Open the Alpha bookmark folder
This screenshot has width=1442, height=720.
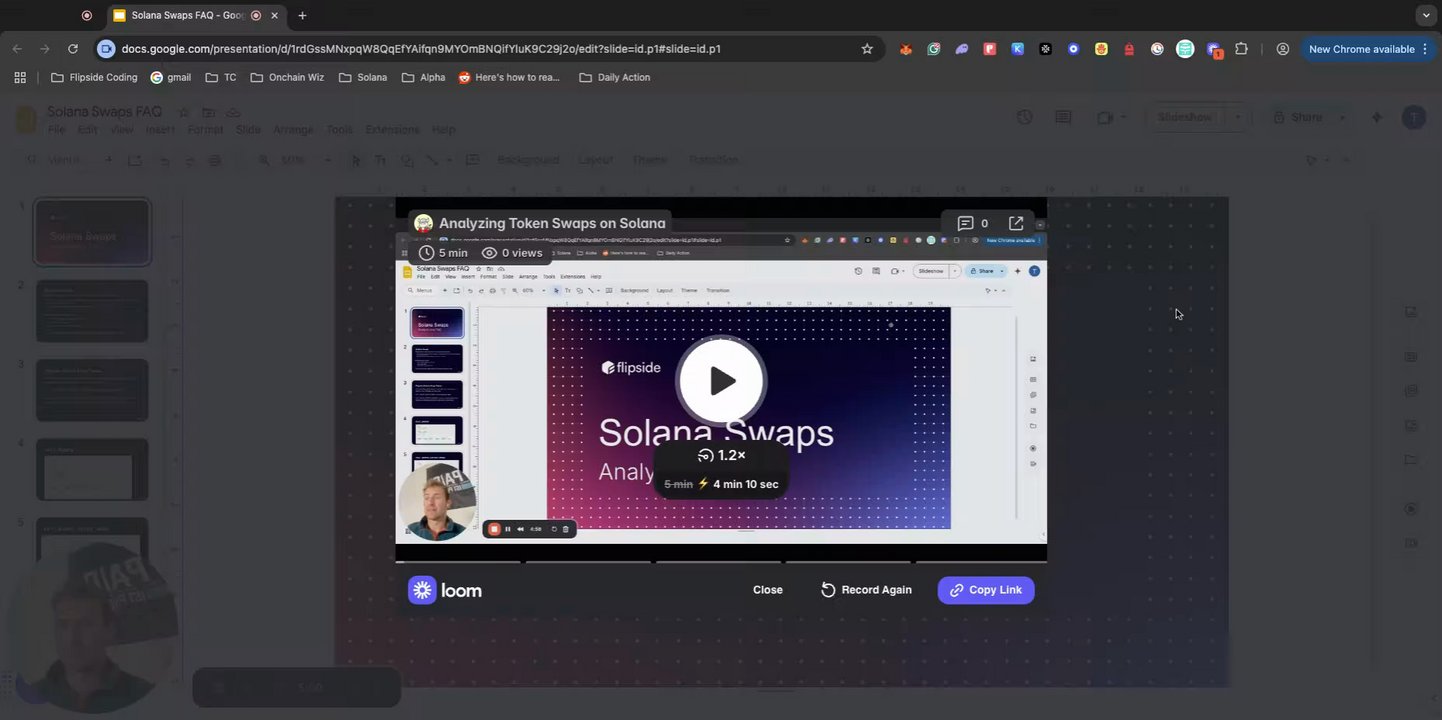(x=423, y=77)
